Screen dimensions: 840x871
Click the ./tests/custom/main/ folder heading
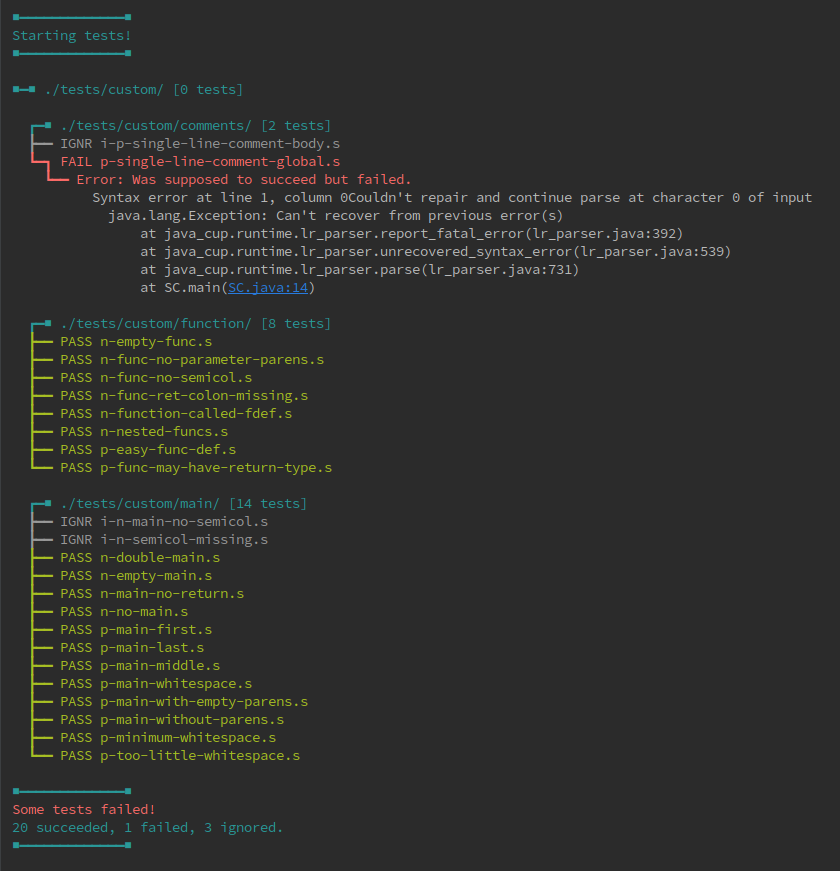coord(183,503)
